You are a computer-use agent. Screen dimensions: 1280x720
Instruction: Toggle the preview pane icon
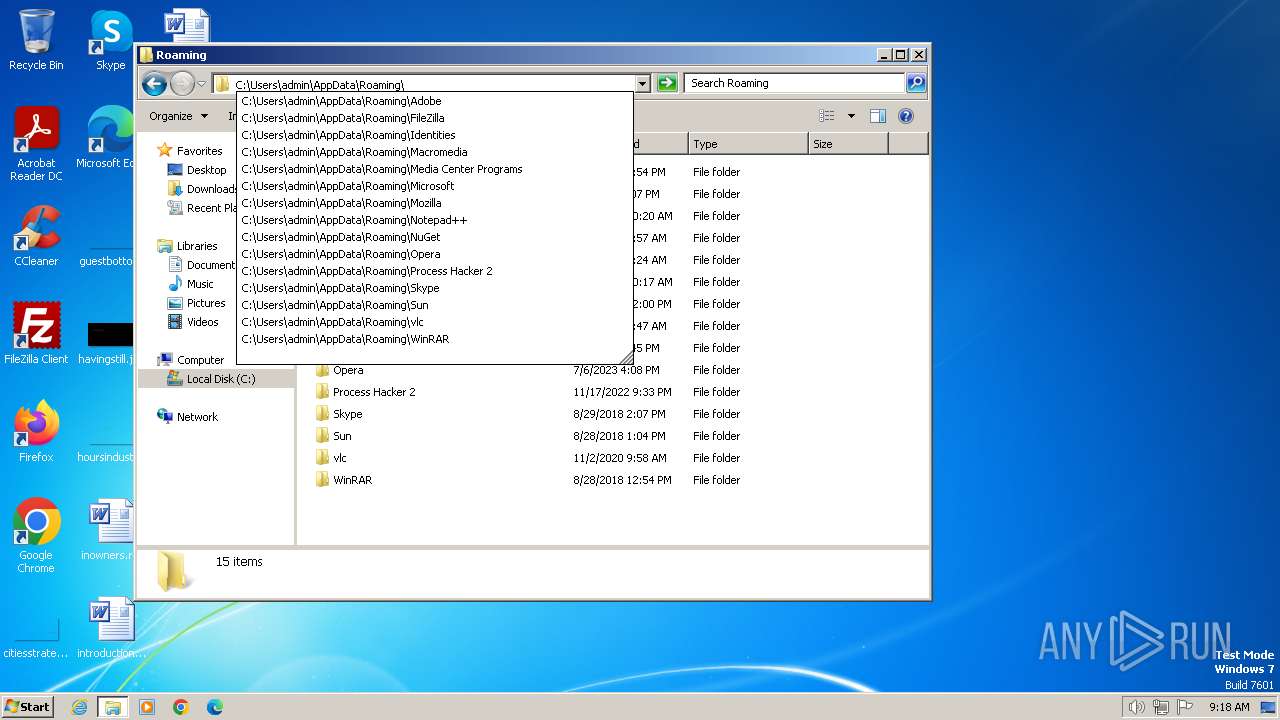(878, 116)
